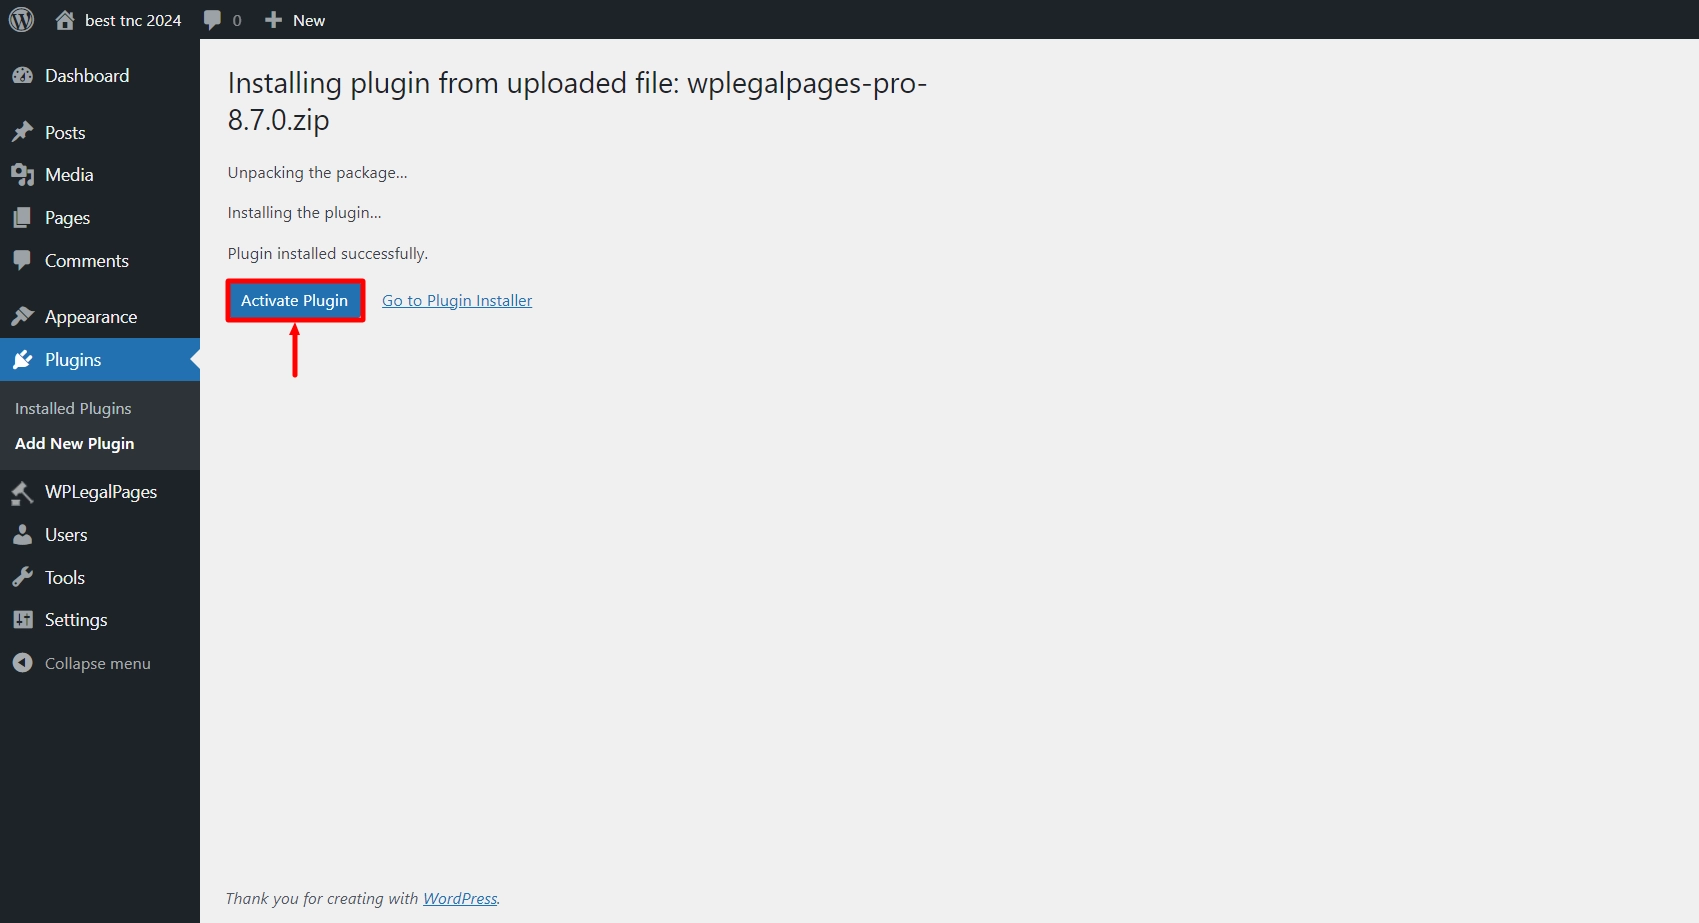Click the Pages document icon
This screenshot has width=1699, height=923.
[x=24, y=217]
